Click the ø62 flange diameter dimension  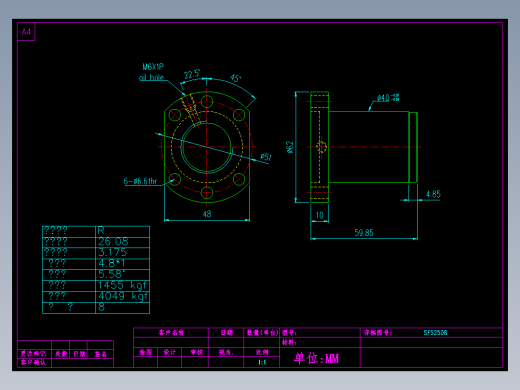(x=290, y=147)
